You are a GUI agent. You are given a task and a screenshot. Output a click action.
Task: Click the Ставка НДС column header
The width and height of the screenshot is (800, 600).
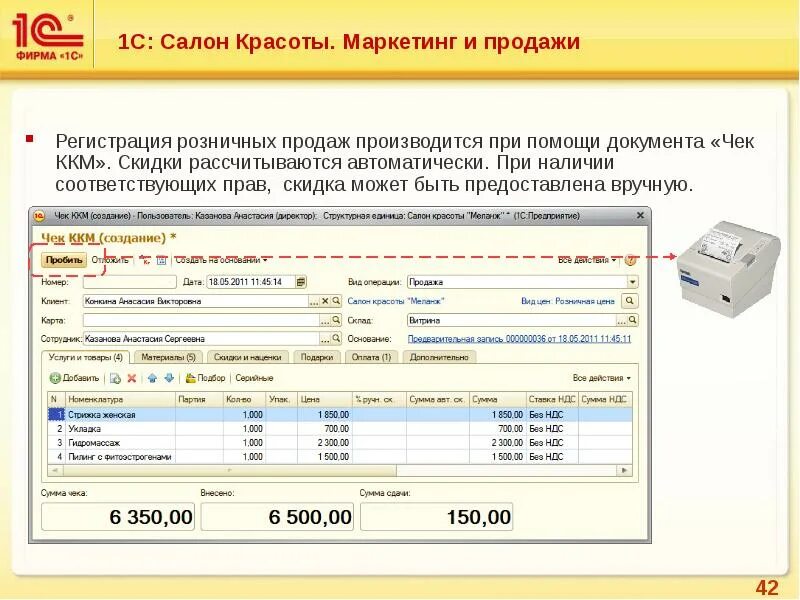(552, 399)
